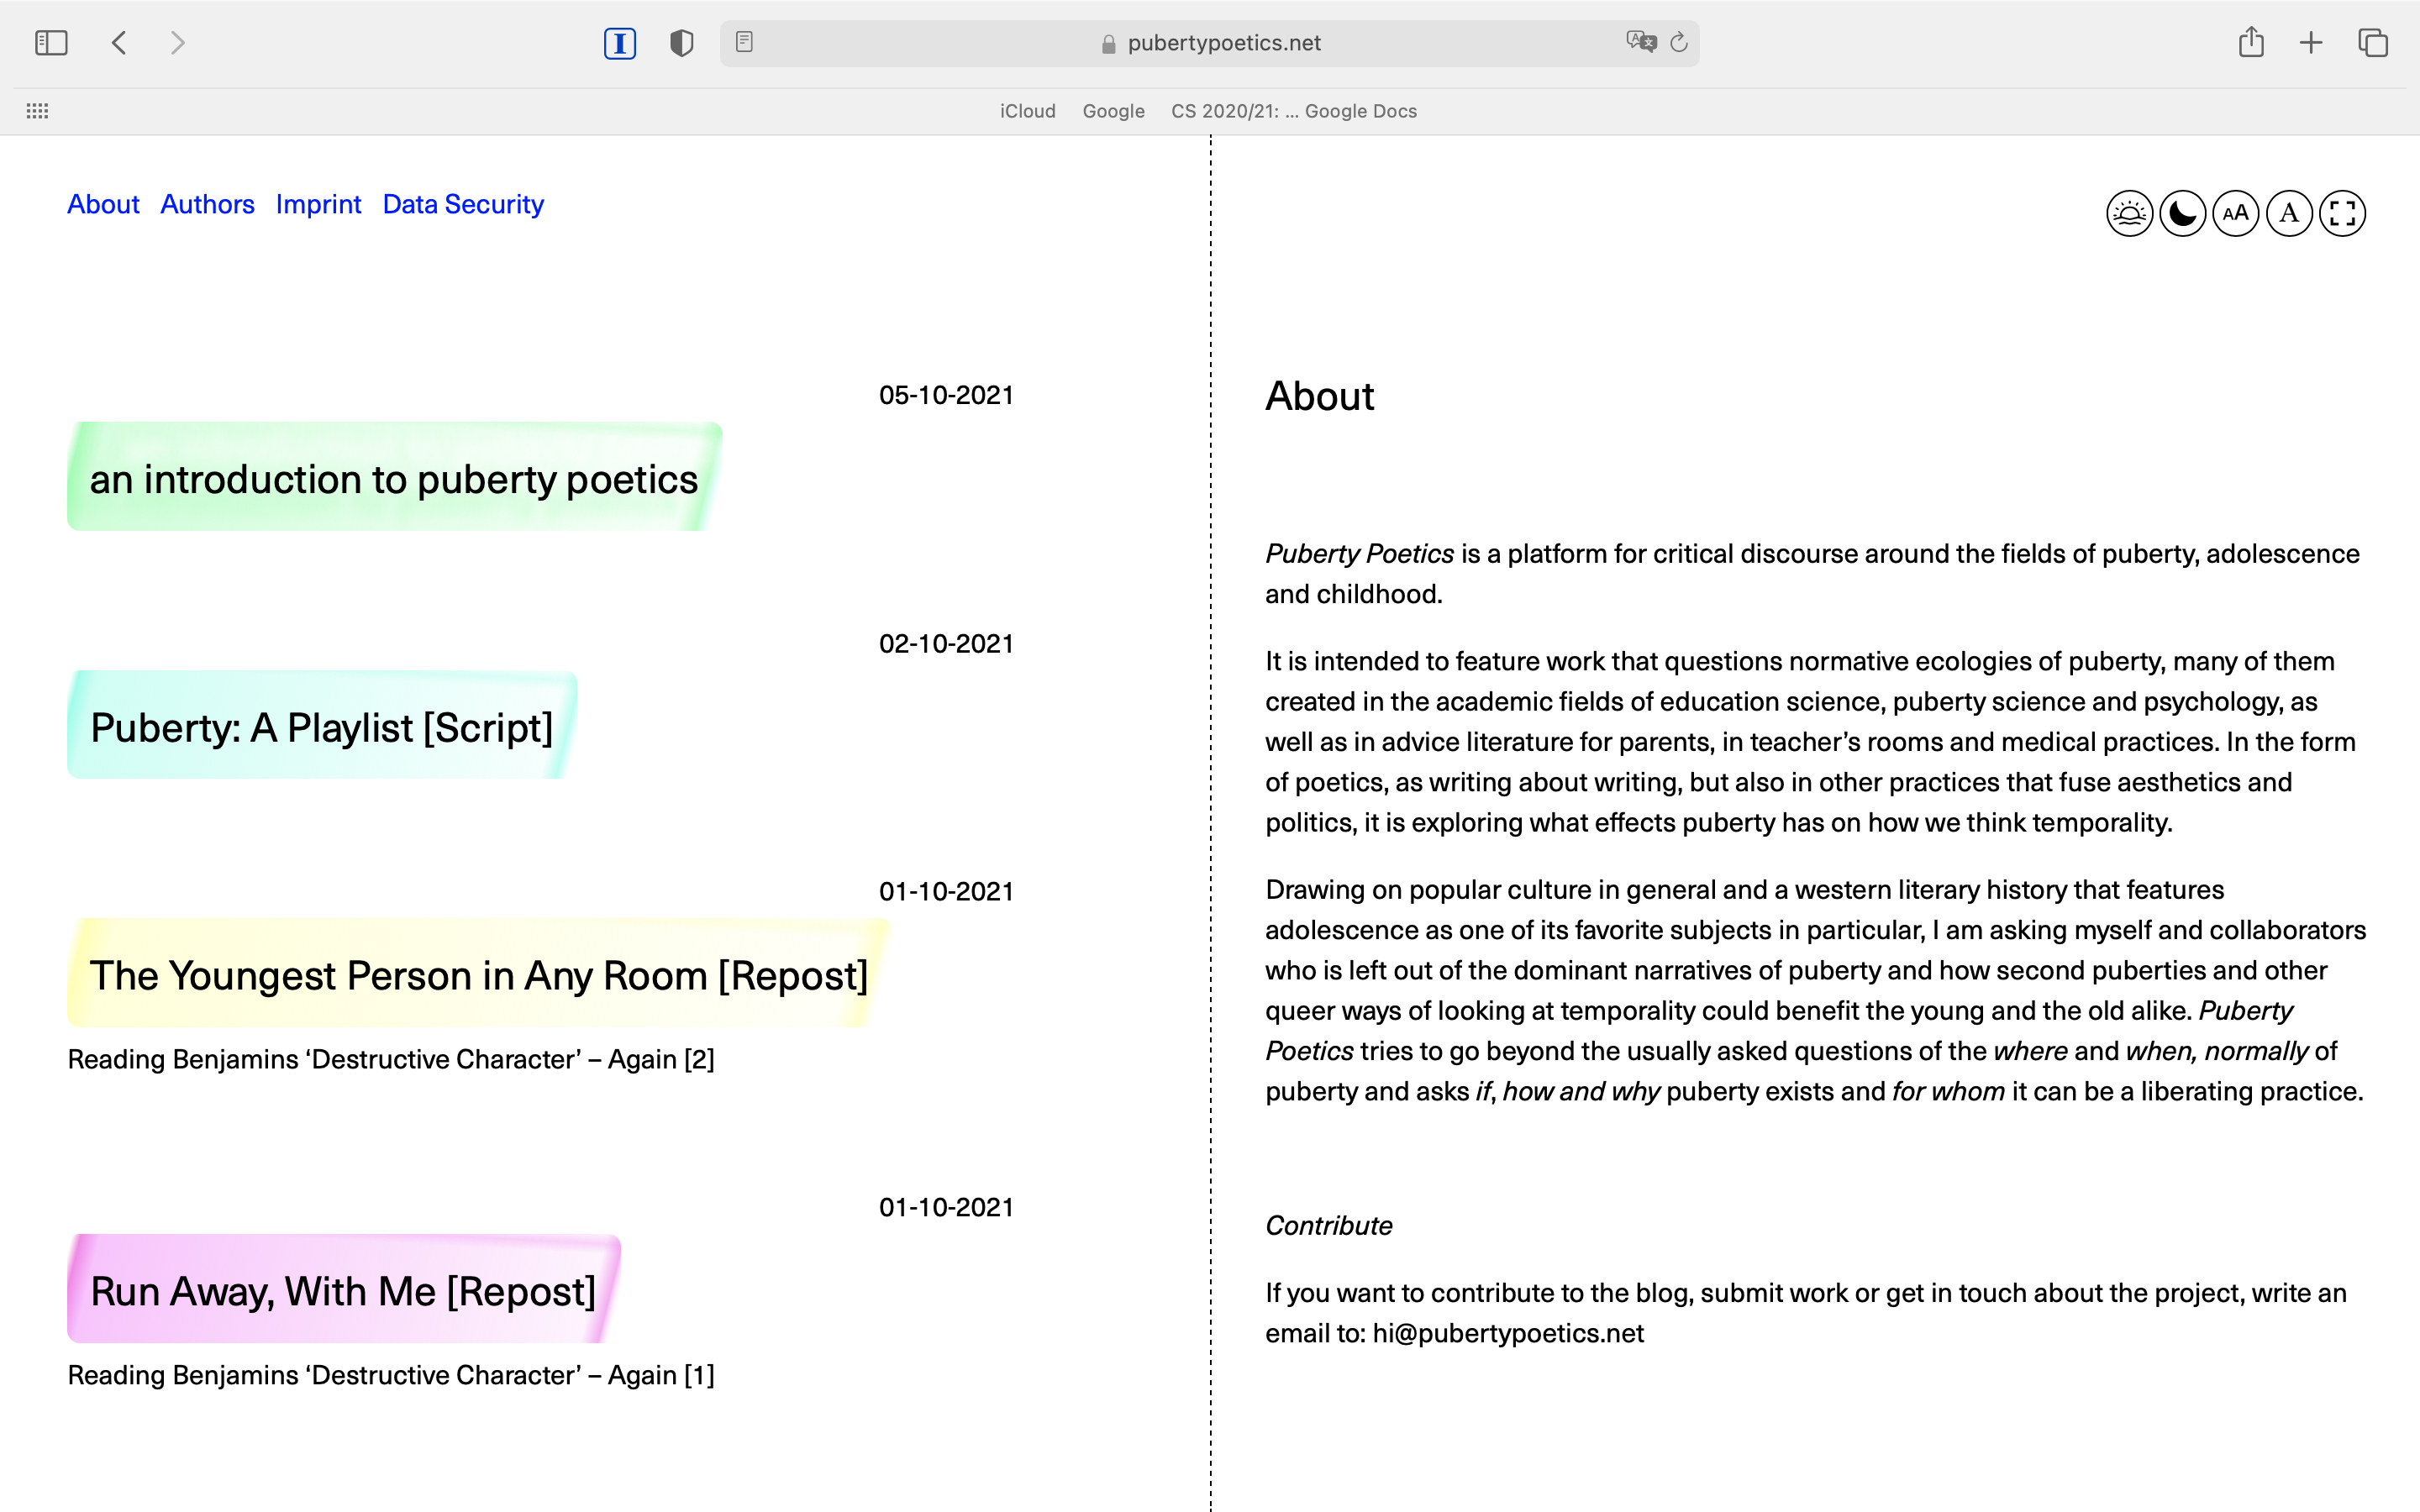Open the privacy report shield icon
Image resolution: width=2420 pixels, height=1512 pixels.
681,43
